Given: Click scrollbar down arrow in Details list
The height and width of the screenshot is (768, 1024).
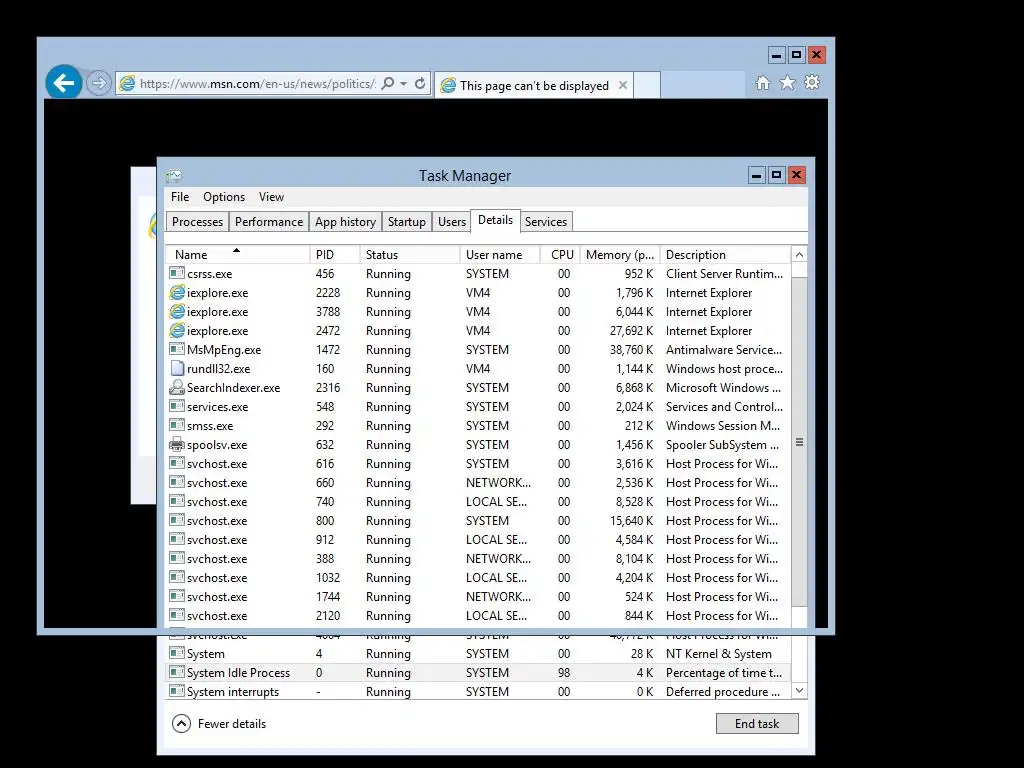Looking at the screenshot, I should click(799, 690).
